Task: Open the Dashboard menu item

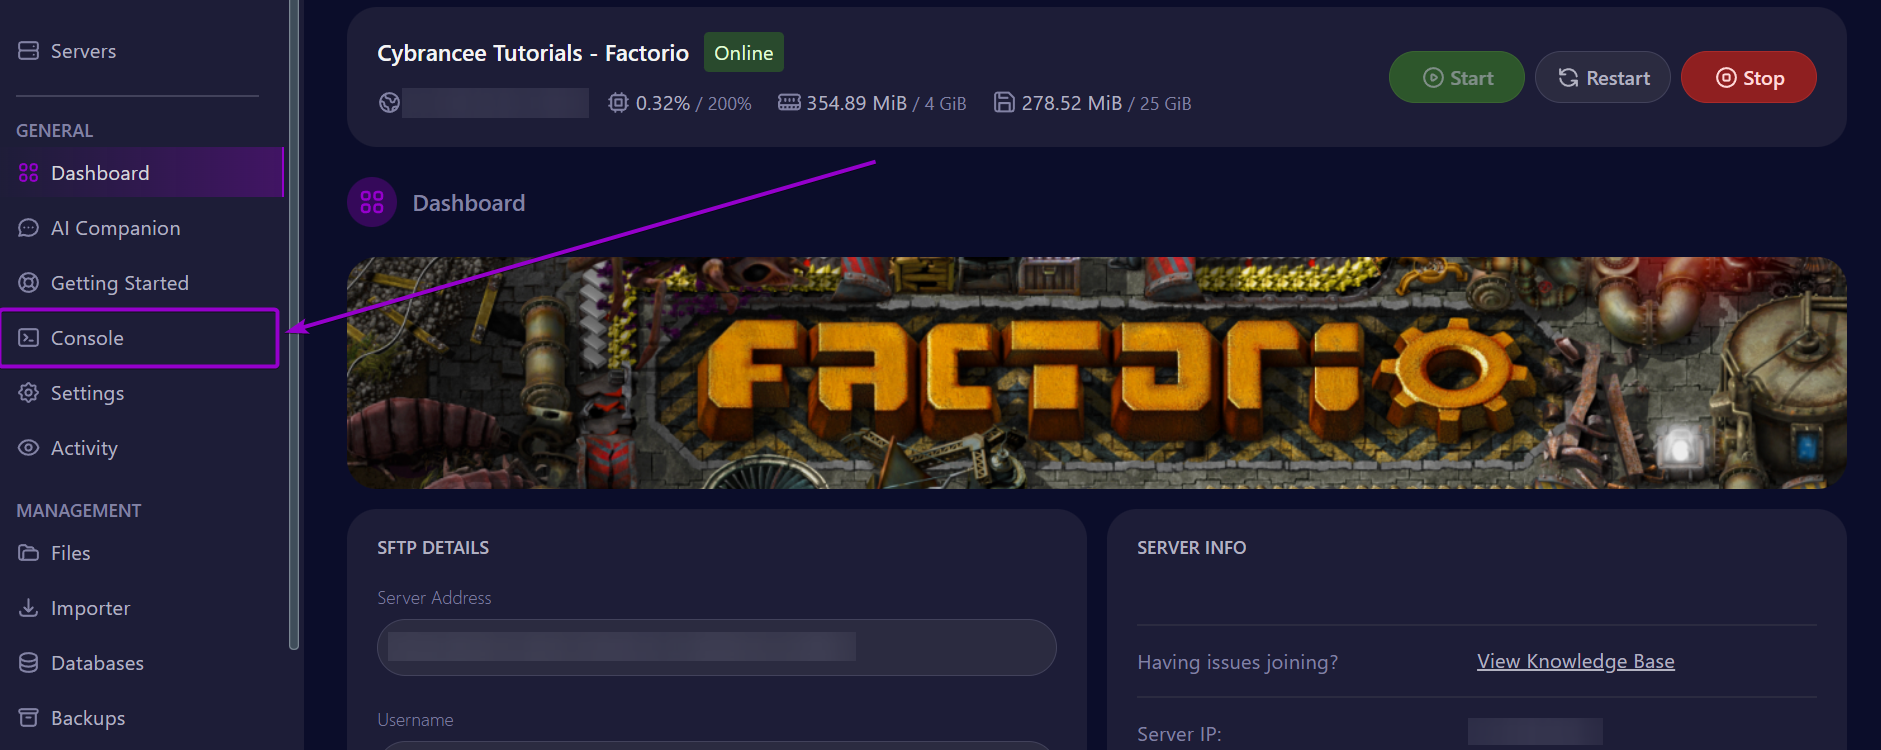Action: pyautogui.click(x=100, y=173)
